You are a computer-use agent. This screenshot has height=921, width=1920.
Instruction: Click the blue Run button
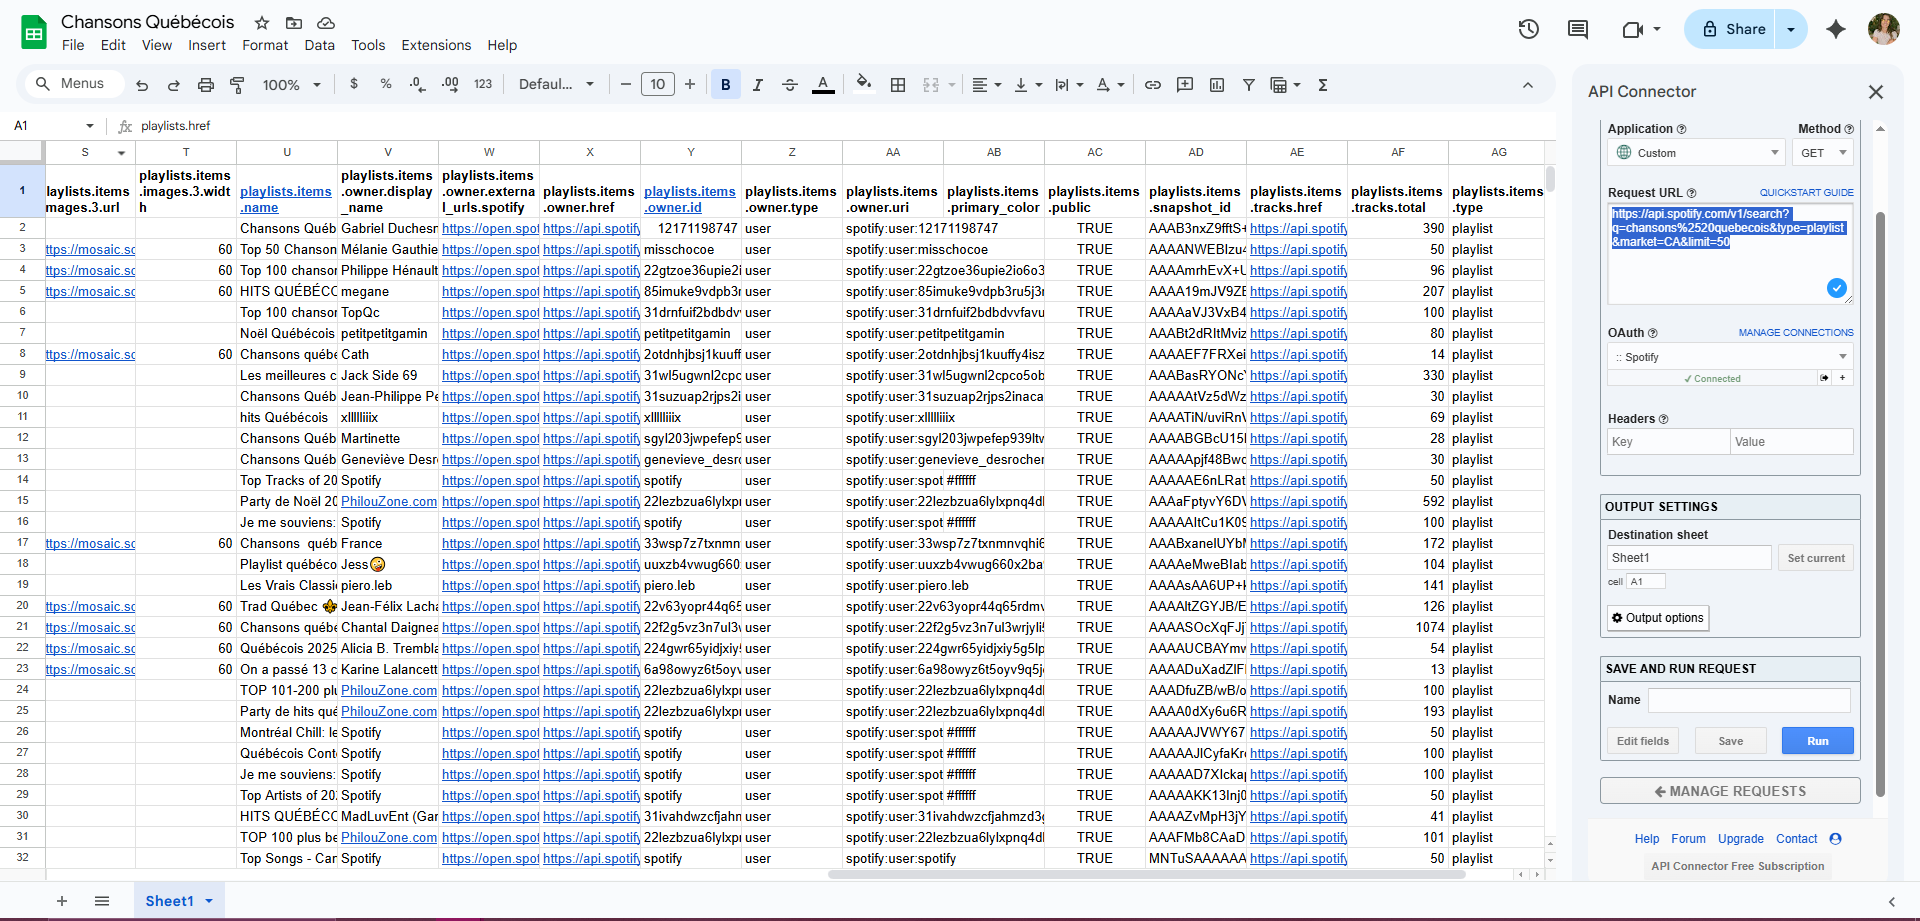1817,741
